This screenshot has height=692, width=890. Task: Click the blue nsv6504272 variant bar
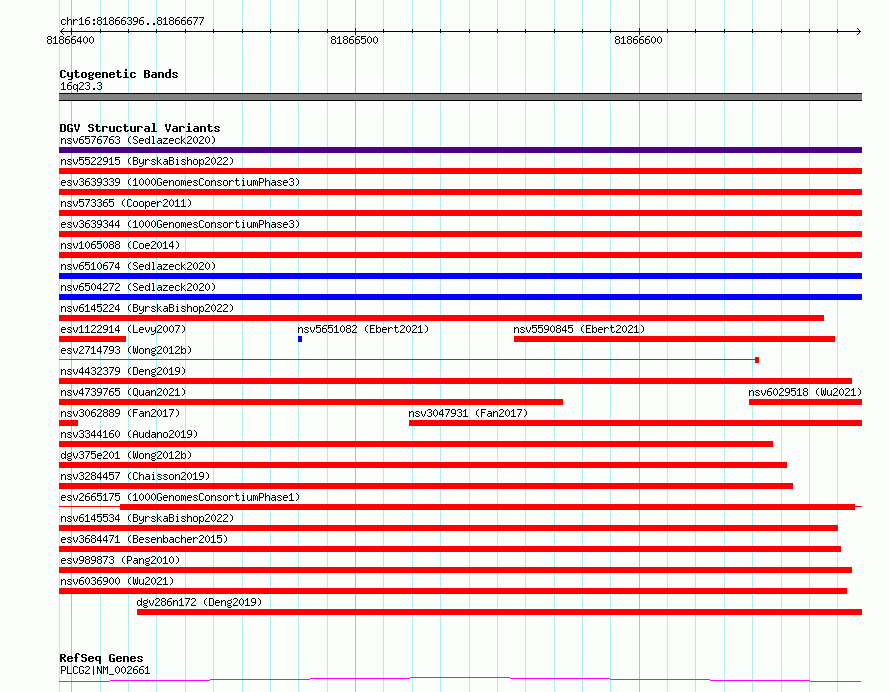(460, 297)
